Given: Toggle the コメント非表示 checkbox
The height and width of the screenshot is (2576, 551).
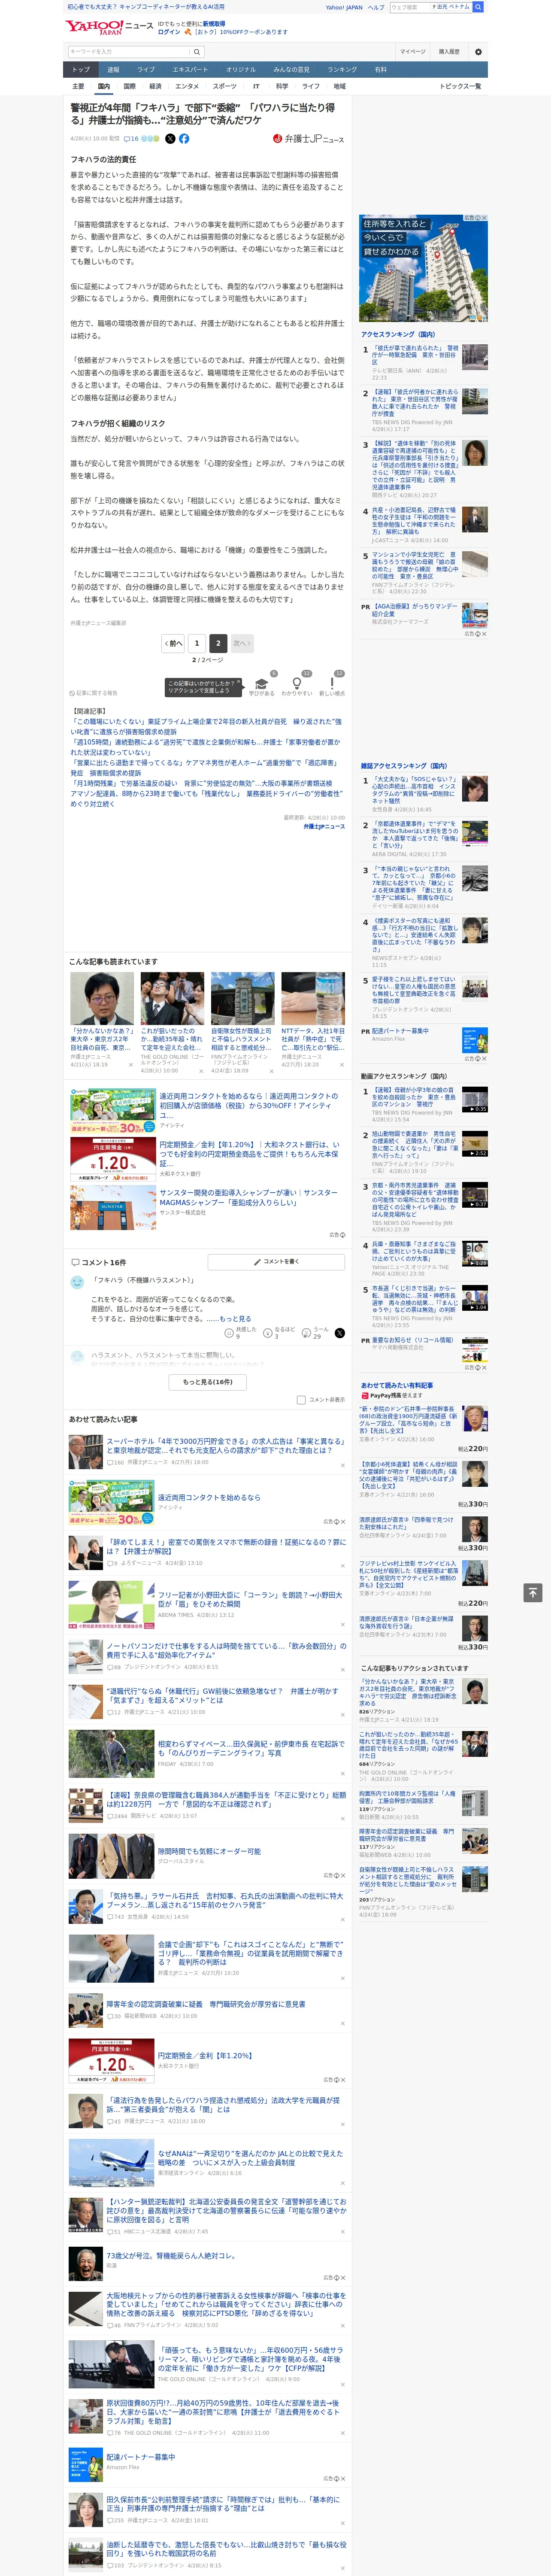Looking at the screenshot, I should (301, 1400).
